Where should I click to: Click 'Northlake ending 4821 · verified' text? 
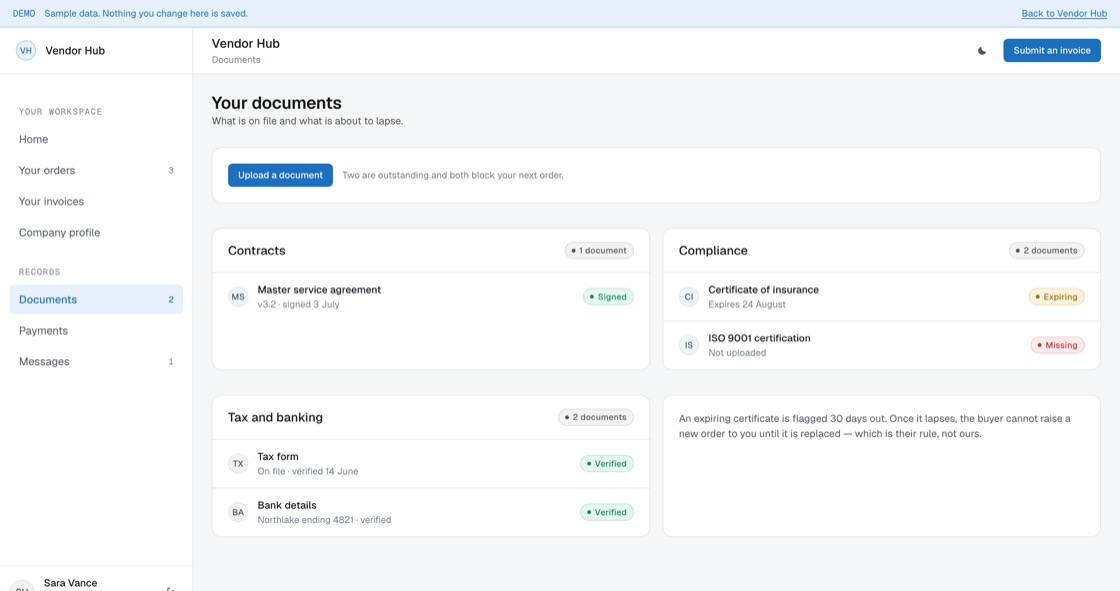(324, 520)
